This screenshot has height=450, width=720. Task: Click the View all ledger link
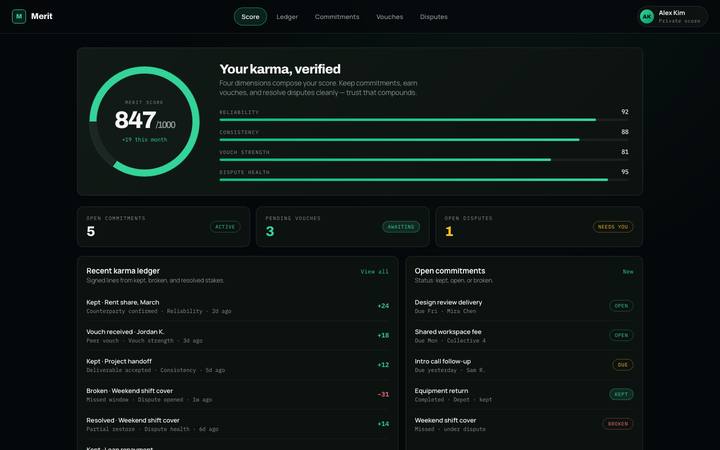click(374, 272)
